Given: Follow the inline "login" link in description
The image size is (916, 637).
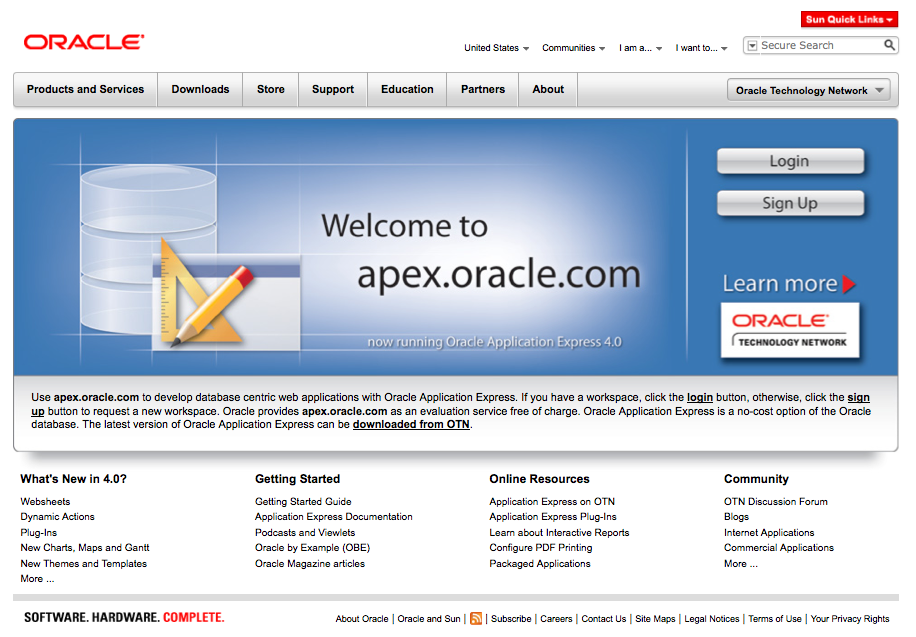Looking at the screenshot, I should pos(700,397).
